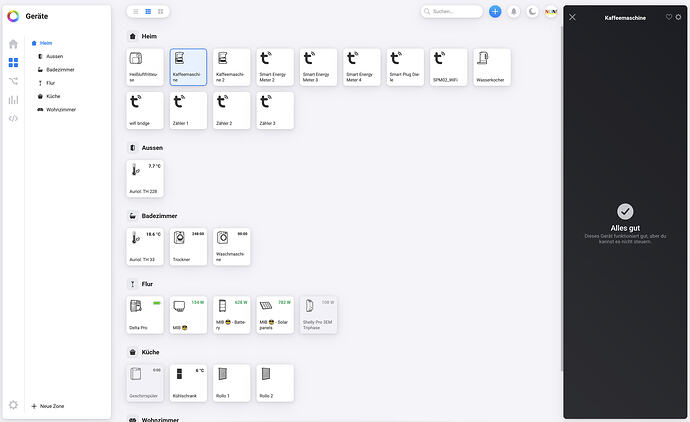Image resolution: width=690 pixels, height=422 pixels.
Task: Close the Kaffeemaschine detail panel
Action: [x=572, y=17]
